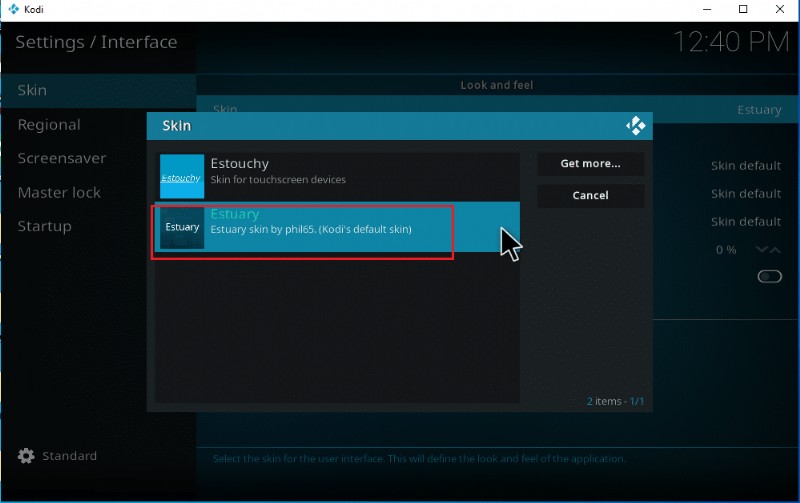Toggle the switch below the zoom setting
Screen dimensions: 800x503
(769, 276)
